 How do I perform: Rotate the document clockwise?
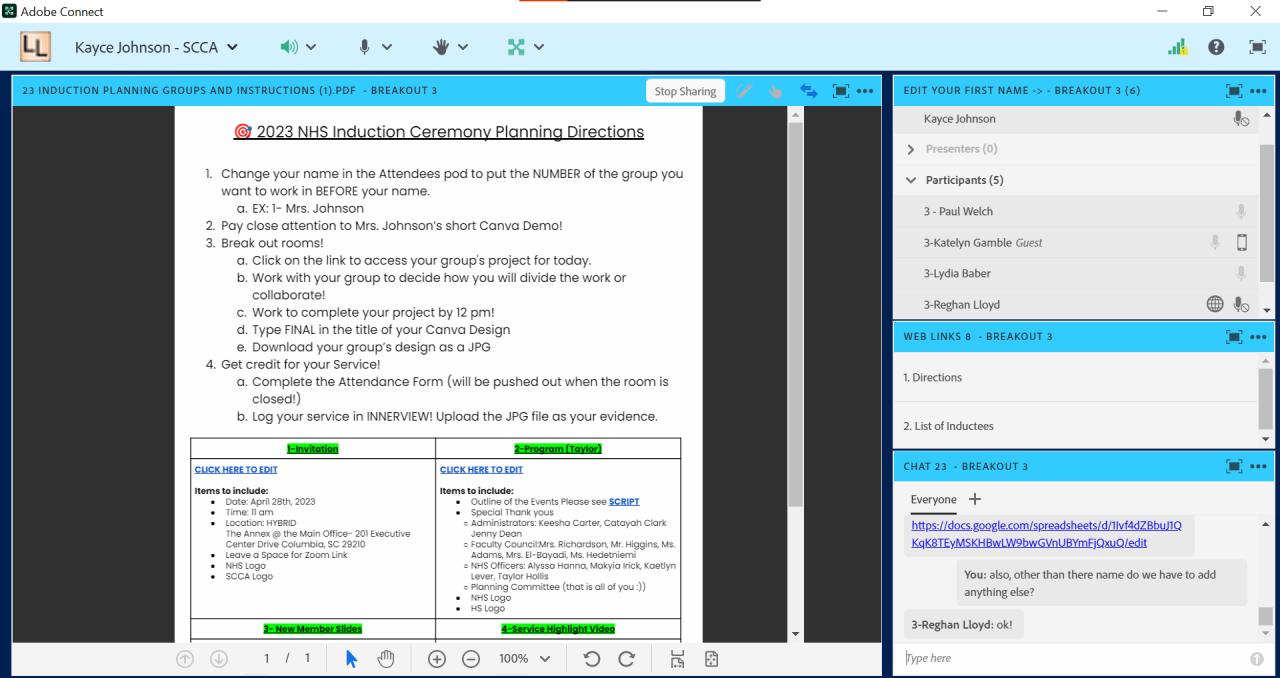click(627, 659)
